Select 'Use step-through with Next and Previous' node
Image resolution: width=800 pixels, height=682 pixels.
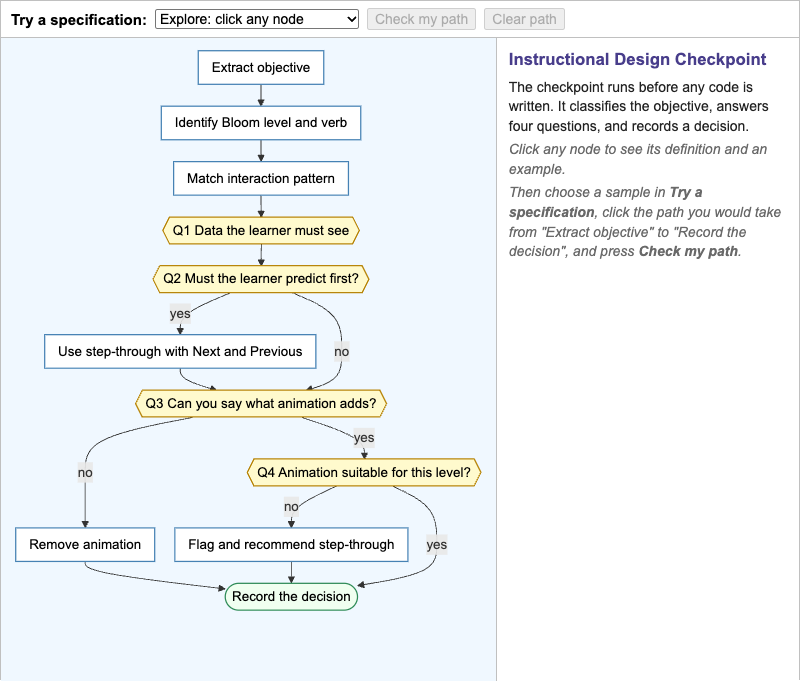coord(180,351)
